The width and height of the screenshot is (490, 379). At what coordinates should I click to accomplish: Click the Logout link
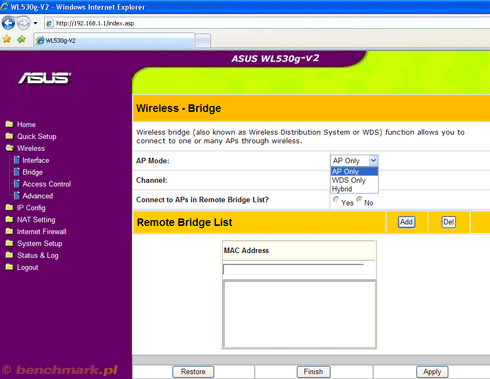click(28, 267)
